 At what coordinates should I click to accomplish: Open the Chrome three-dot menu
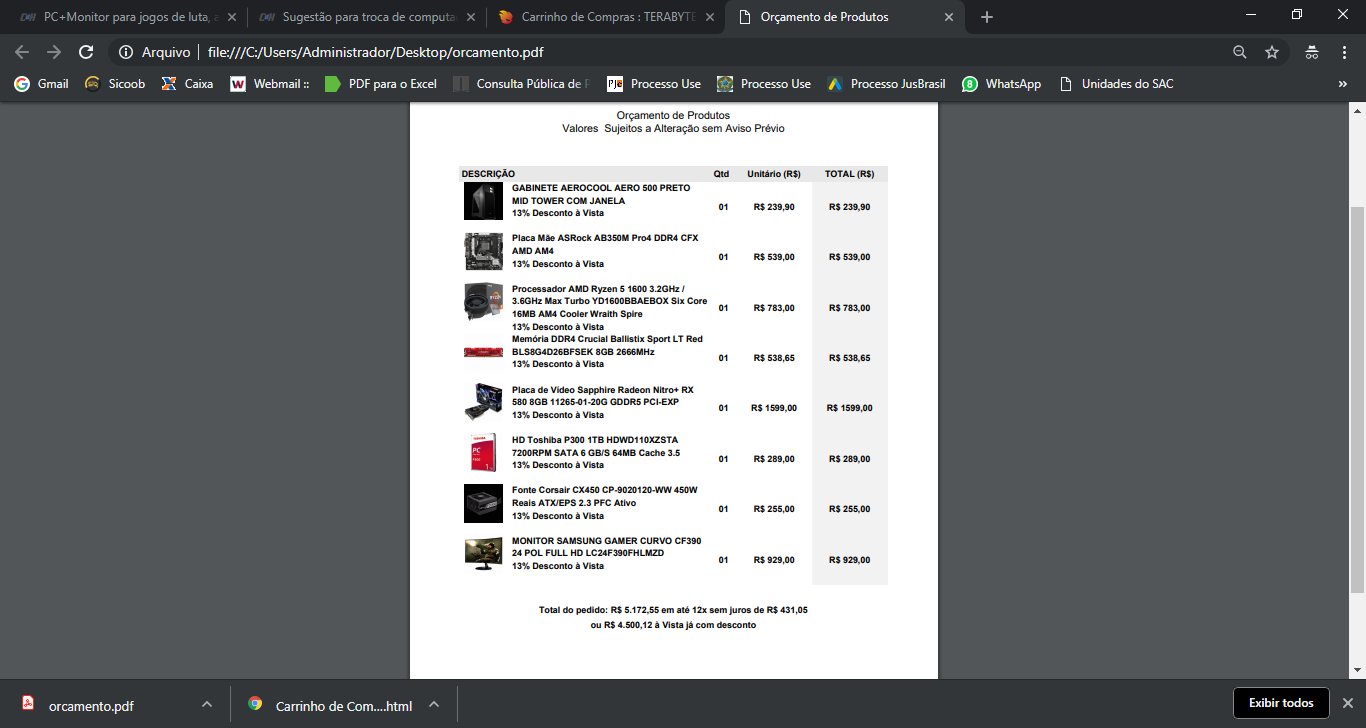[x=1344, y=52]
